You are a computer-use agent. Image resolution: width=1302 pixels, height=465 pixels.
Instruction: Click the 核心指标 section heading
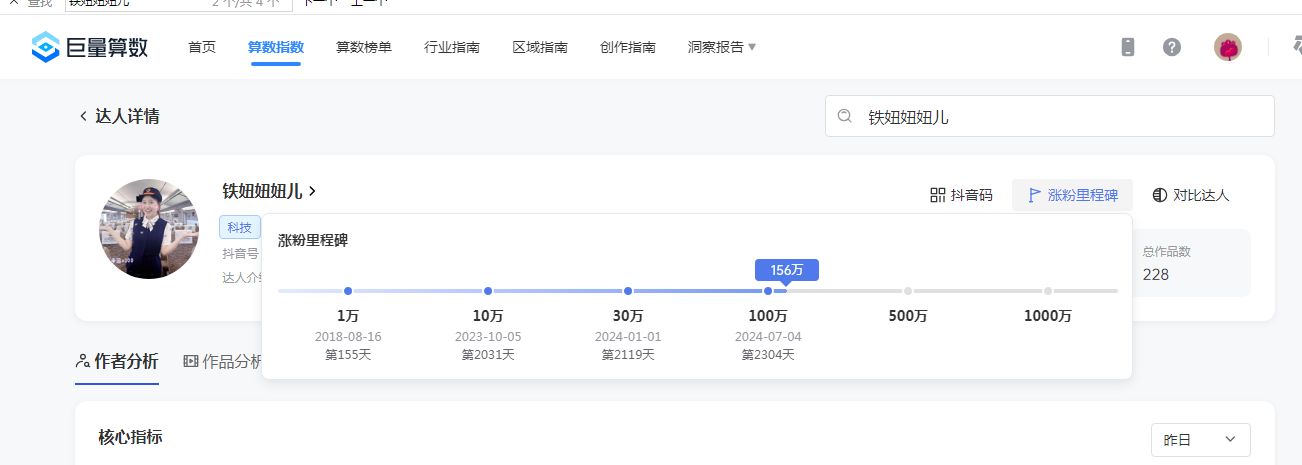coord(130,437)
